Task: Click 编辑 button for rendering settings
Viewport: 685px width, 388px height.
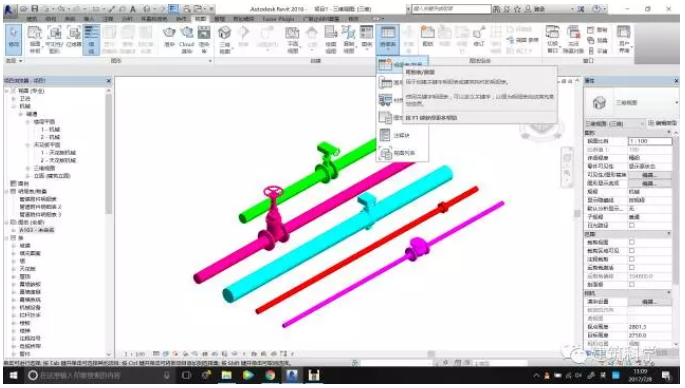Action: [x=649, y=301]
